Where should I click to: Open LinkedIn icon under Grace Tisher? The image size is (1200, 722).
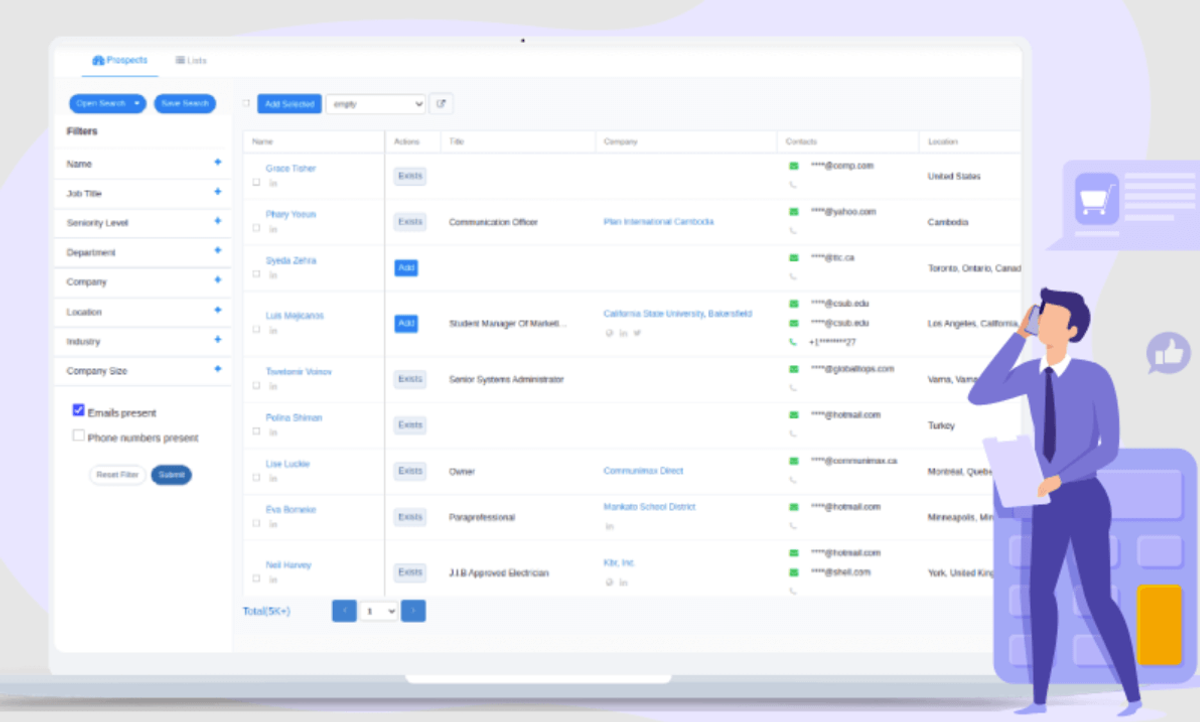(273, 183)
